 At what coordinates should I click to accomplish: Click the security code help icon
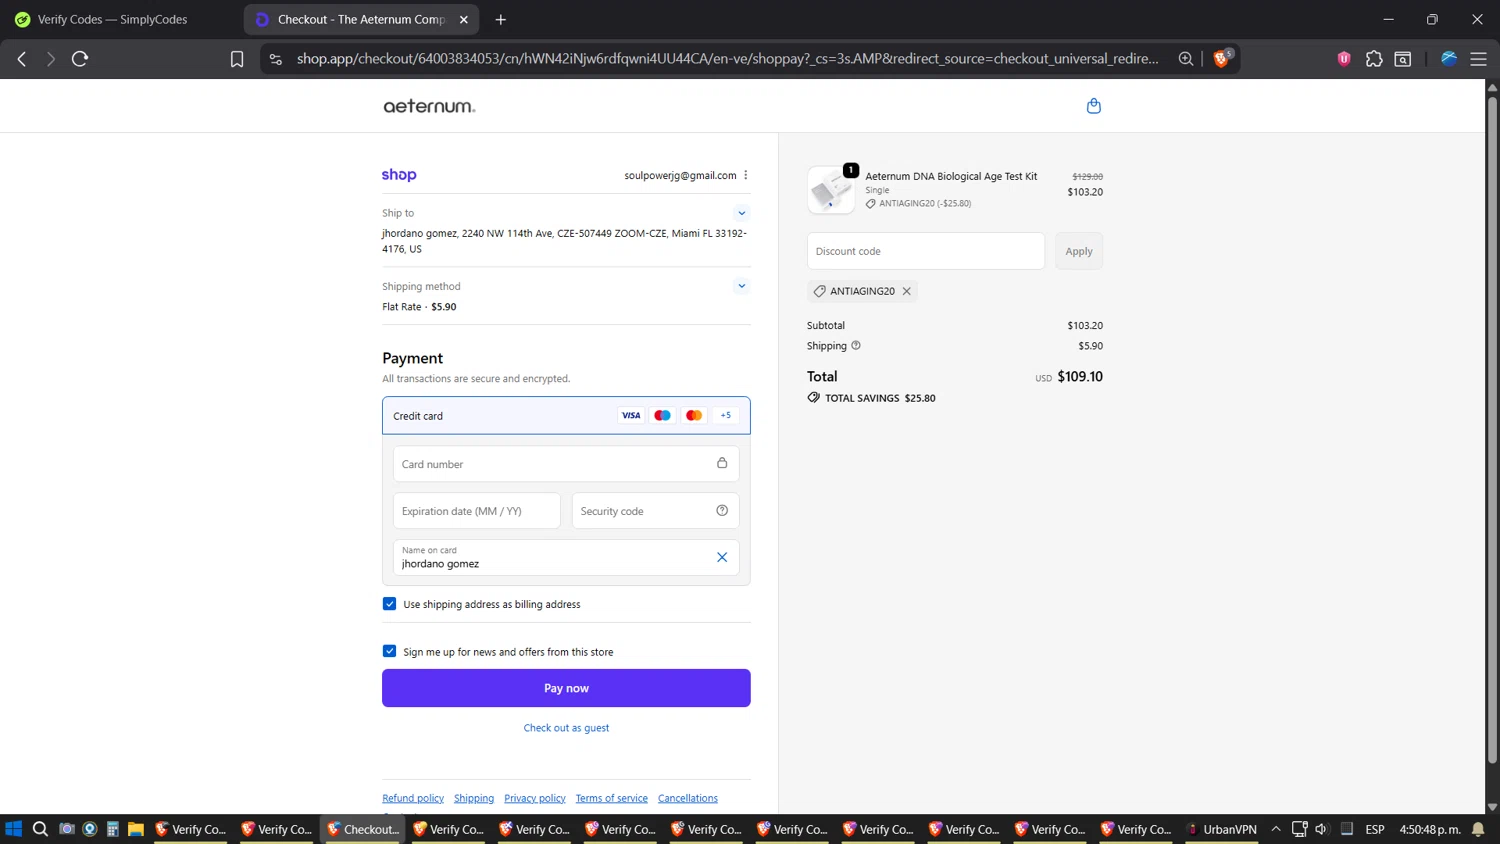722,511
